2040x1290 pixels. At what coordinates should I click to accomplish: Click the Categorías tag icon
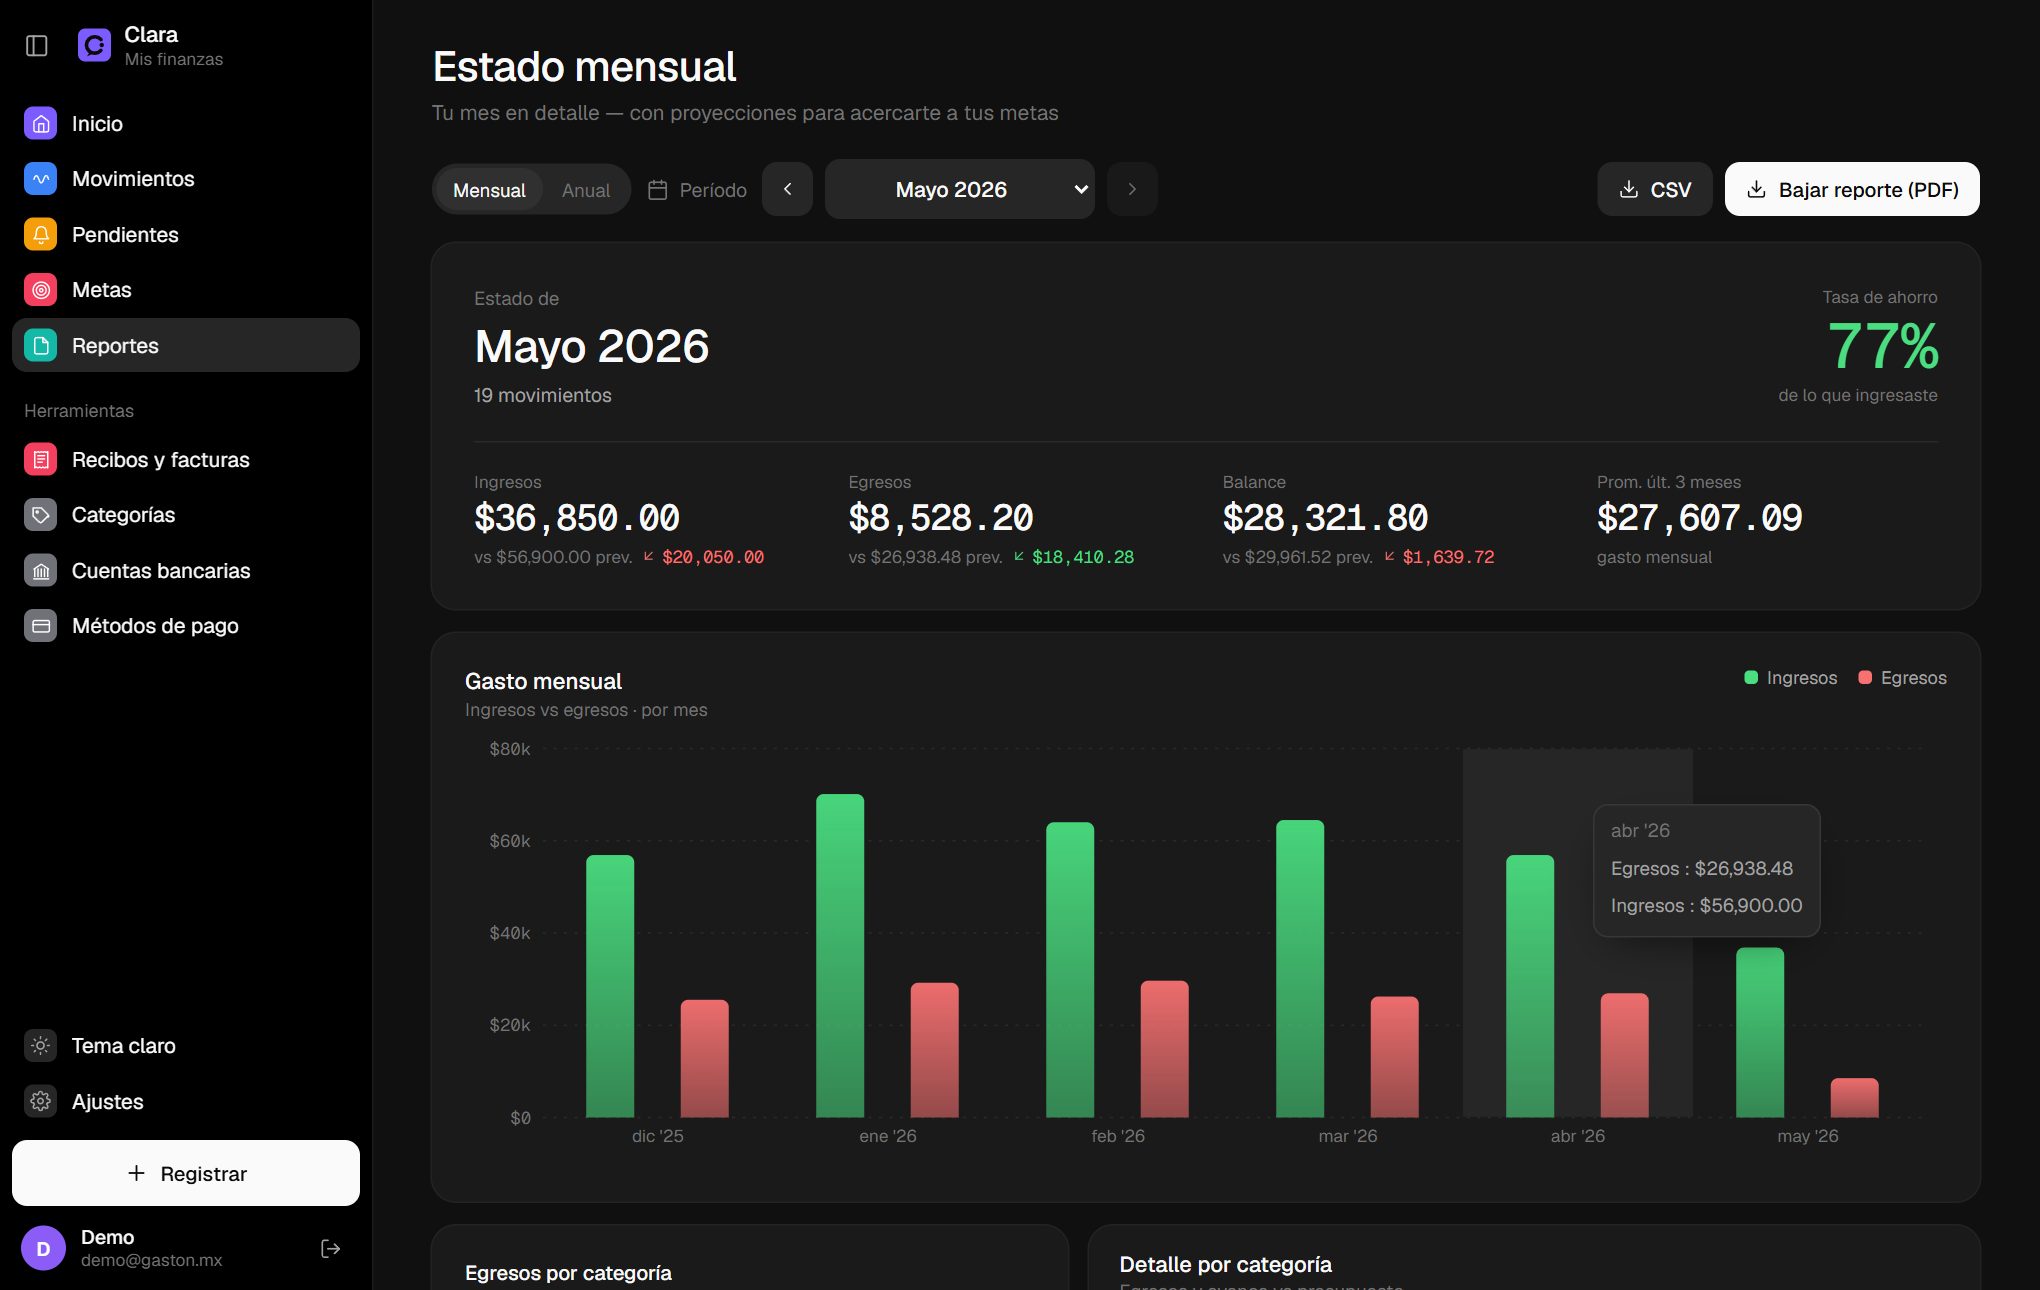point(41,515)
